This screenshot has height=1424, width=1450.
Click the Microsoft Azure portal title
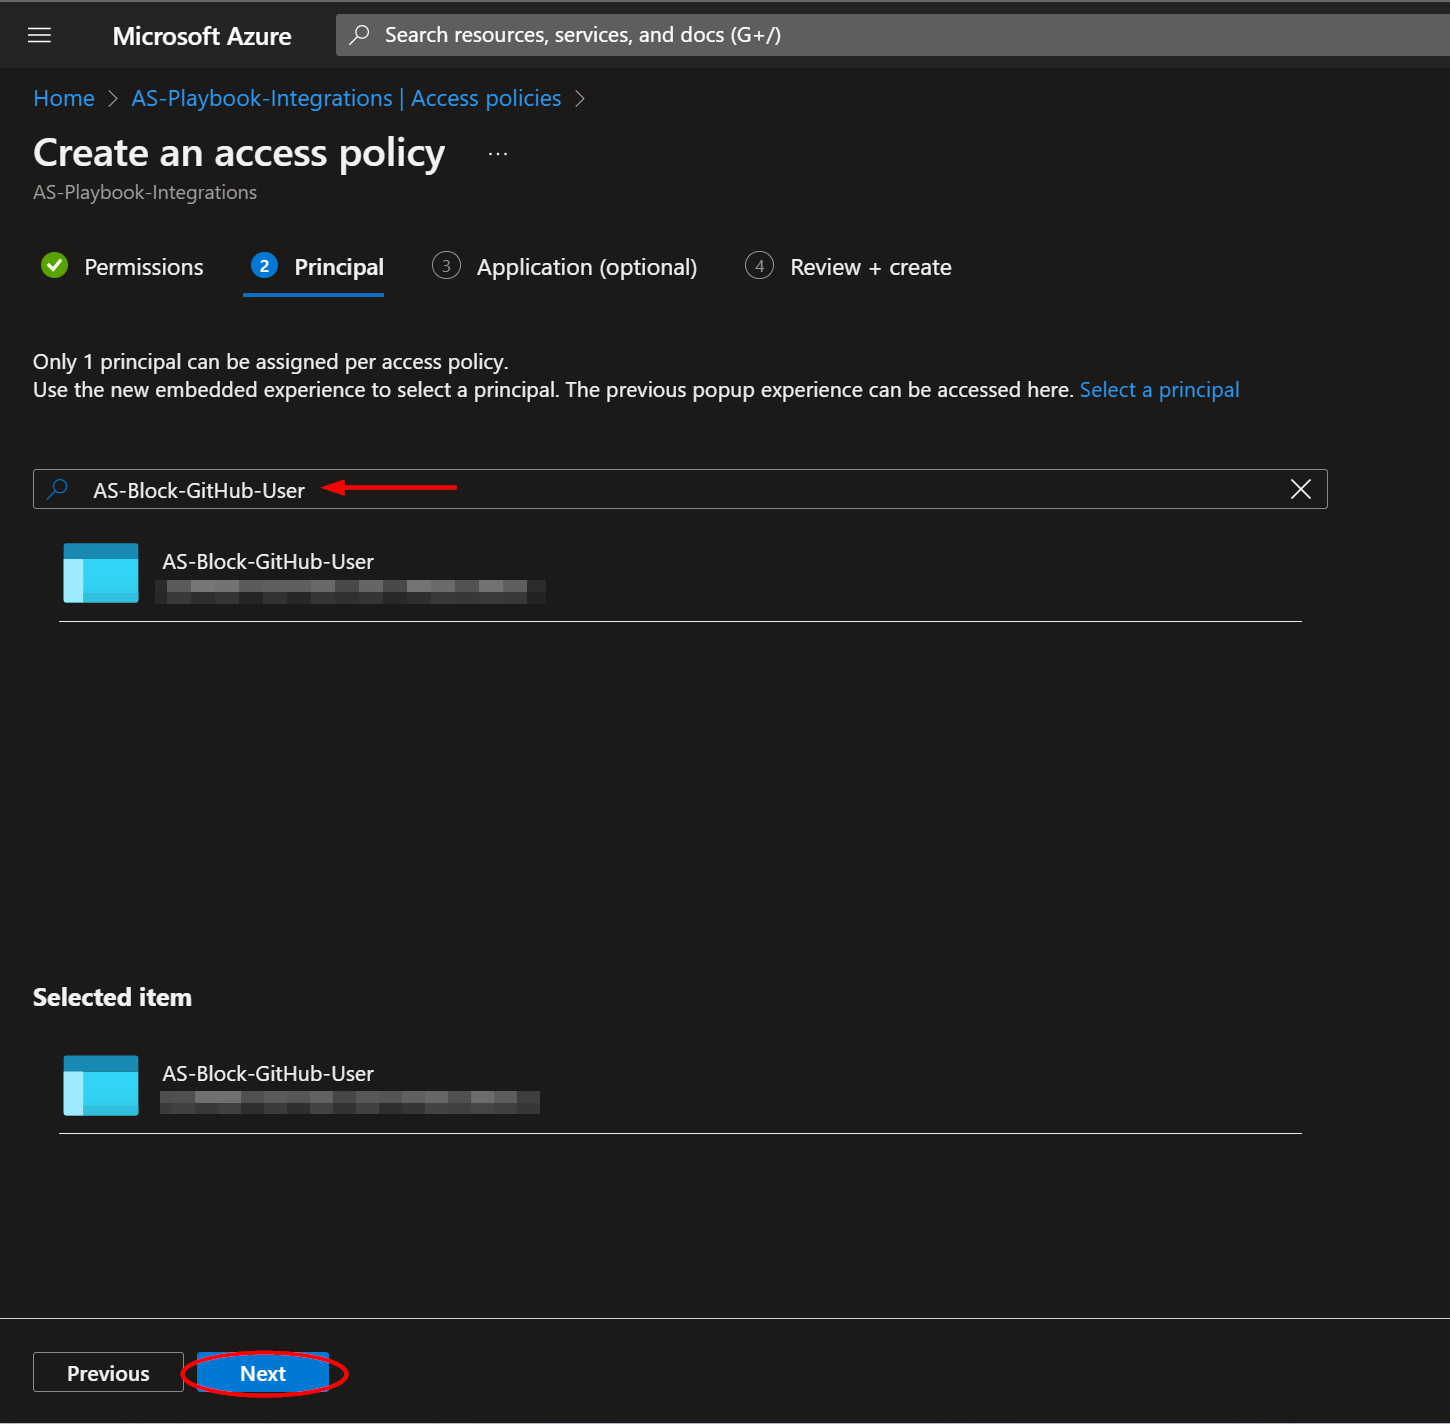pyautogui.click(x=202, y=36)
